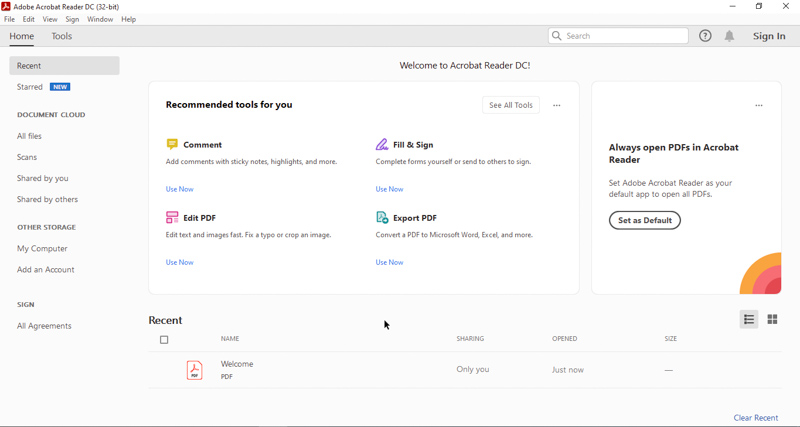This screenshot has height=427, width=800.
Task: Tick the select-all checkbox in Recent
Action: click(165, 340)
